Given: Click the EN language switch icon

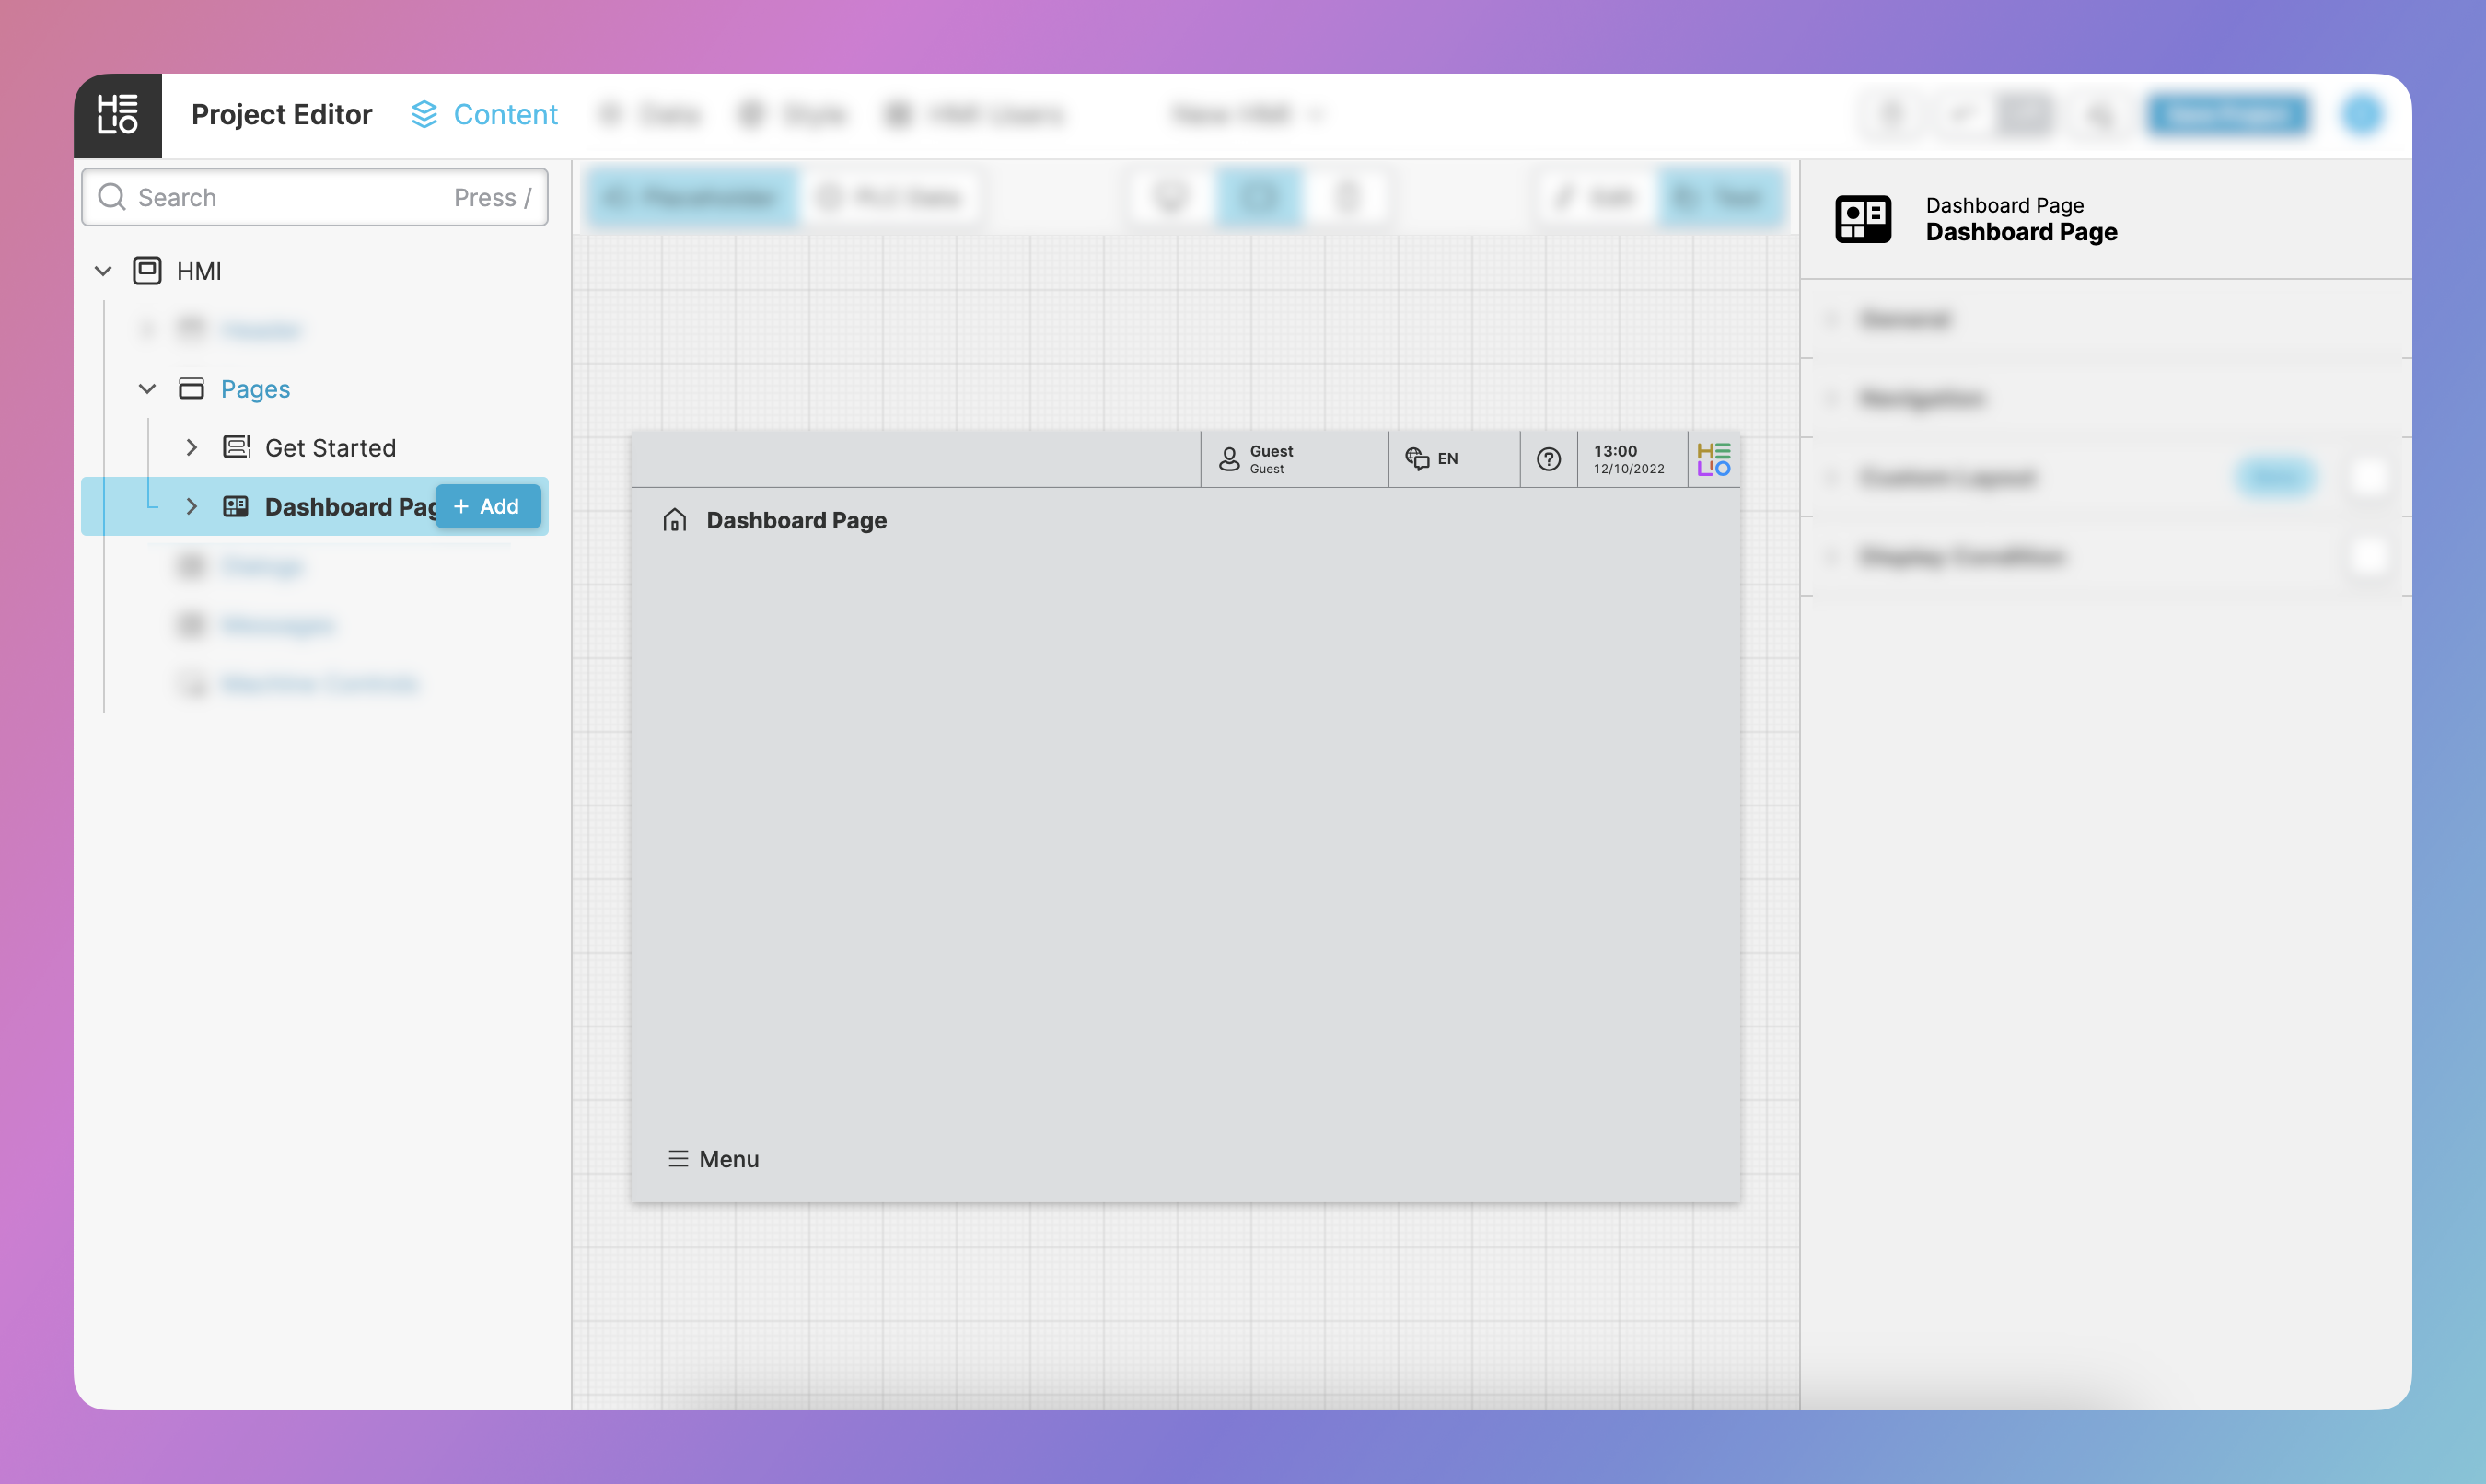Looking at the screenshot, I should [x=1417, y=459].
